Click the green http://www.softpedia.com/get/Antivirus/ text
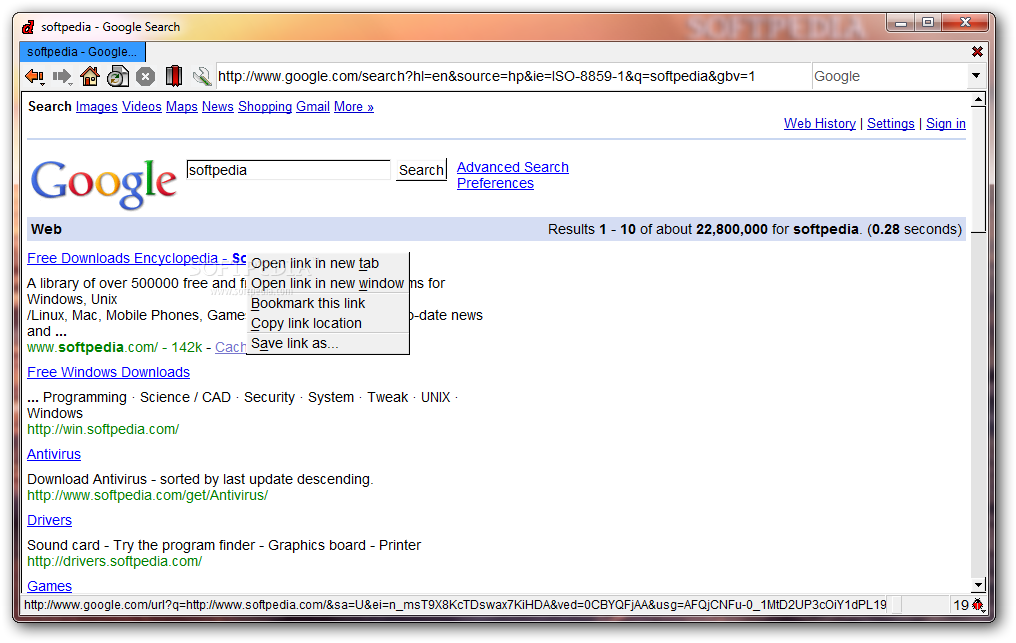Viewport: 1016px width, 643px height. [x=148, y=495]
